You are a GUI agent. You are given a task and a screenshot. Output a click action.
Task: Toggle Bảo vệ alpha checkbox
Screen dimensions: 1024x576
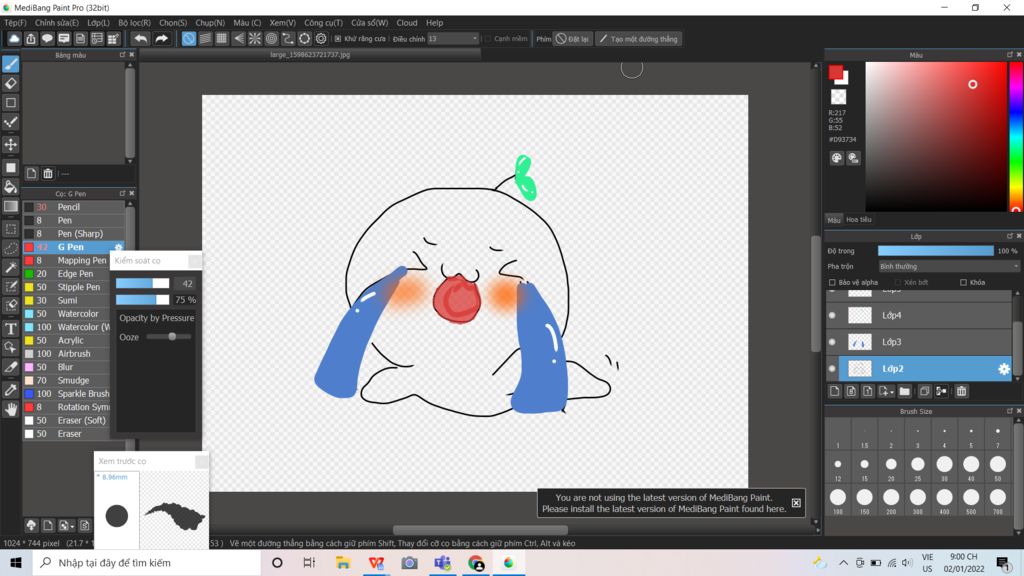(832, 282)
